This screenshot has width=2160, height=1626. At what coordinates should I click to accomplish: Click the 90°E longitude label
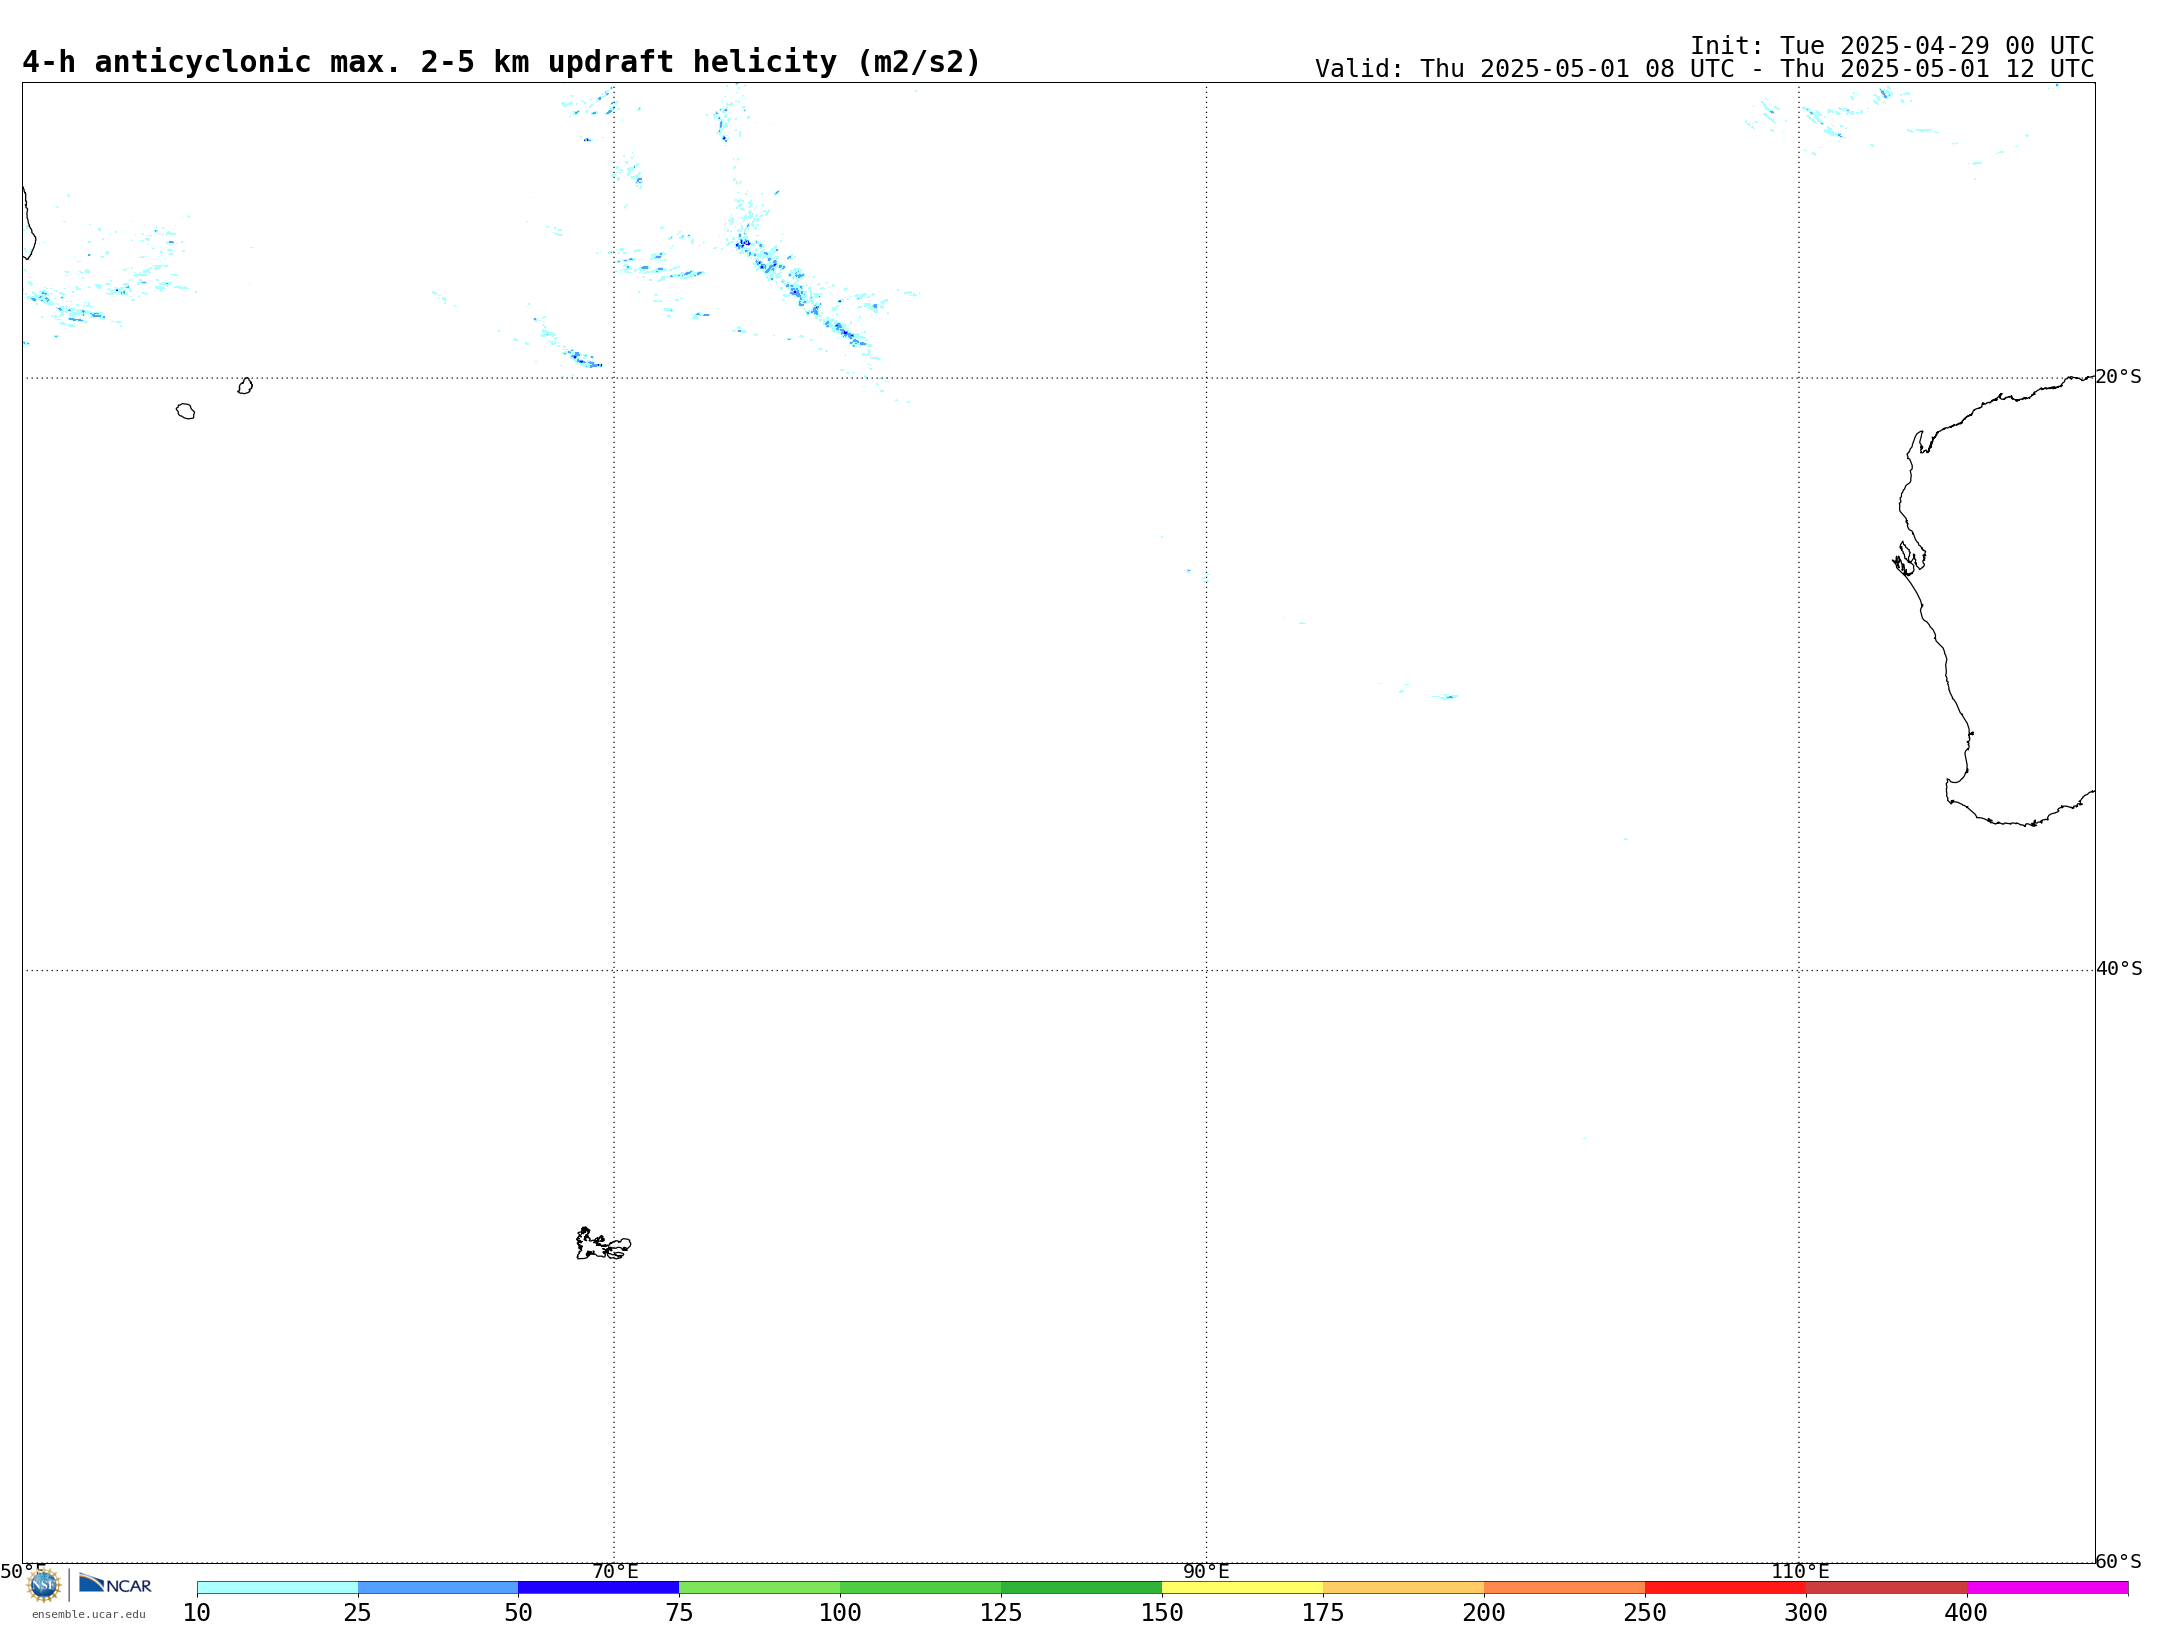click(x=1207, y=1571)
